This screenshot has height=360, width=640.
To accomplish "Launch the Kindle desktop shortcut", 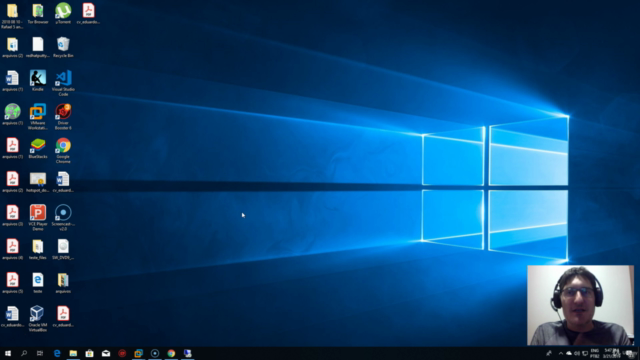I will point(38,80).
